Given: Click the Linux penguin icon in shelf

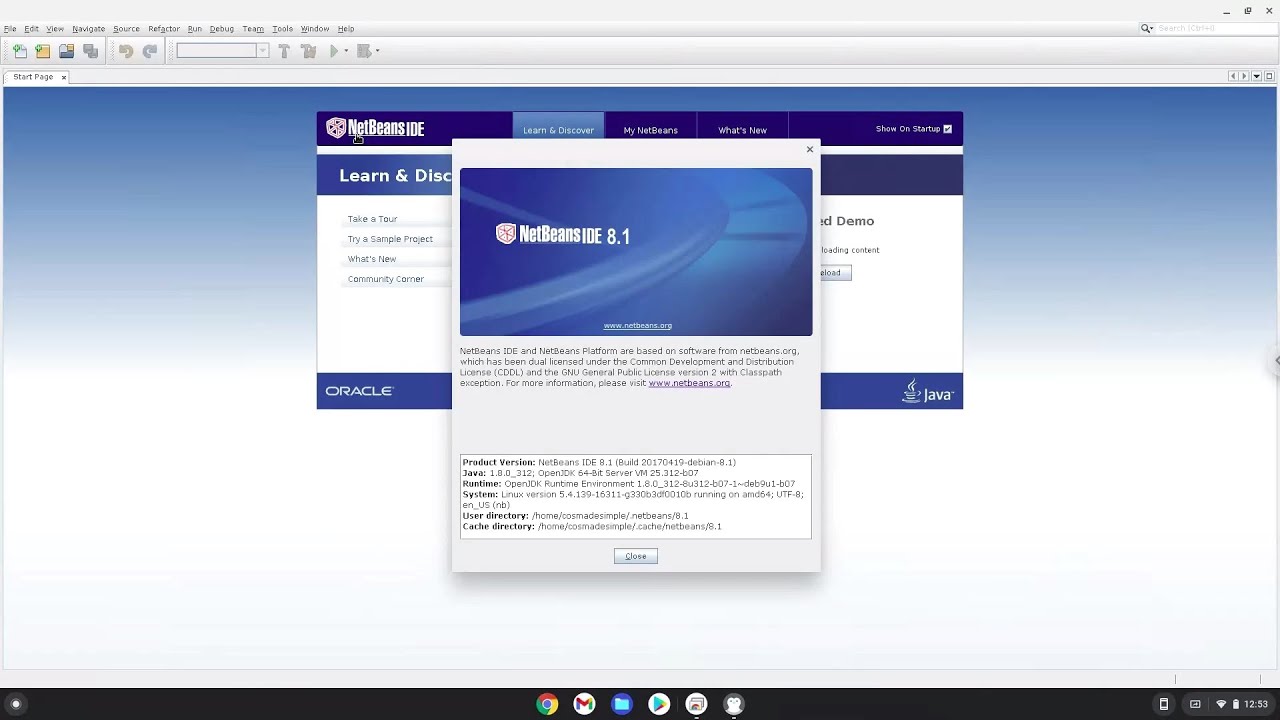Looking at the screenshot, I should coord(734,704).
